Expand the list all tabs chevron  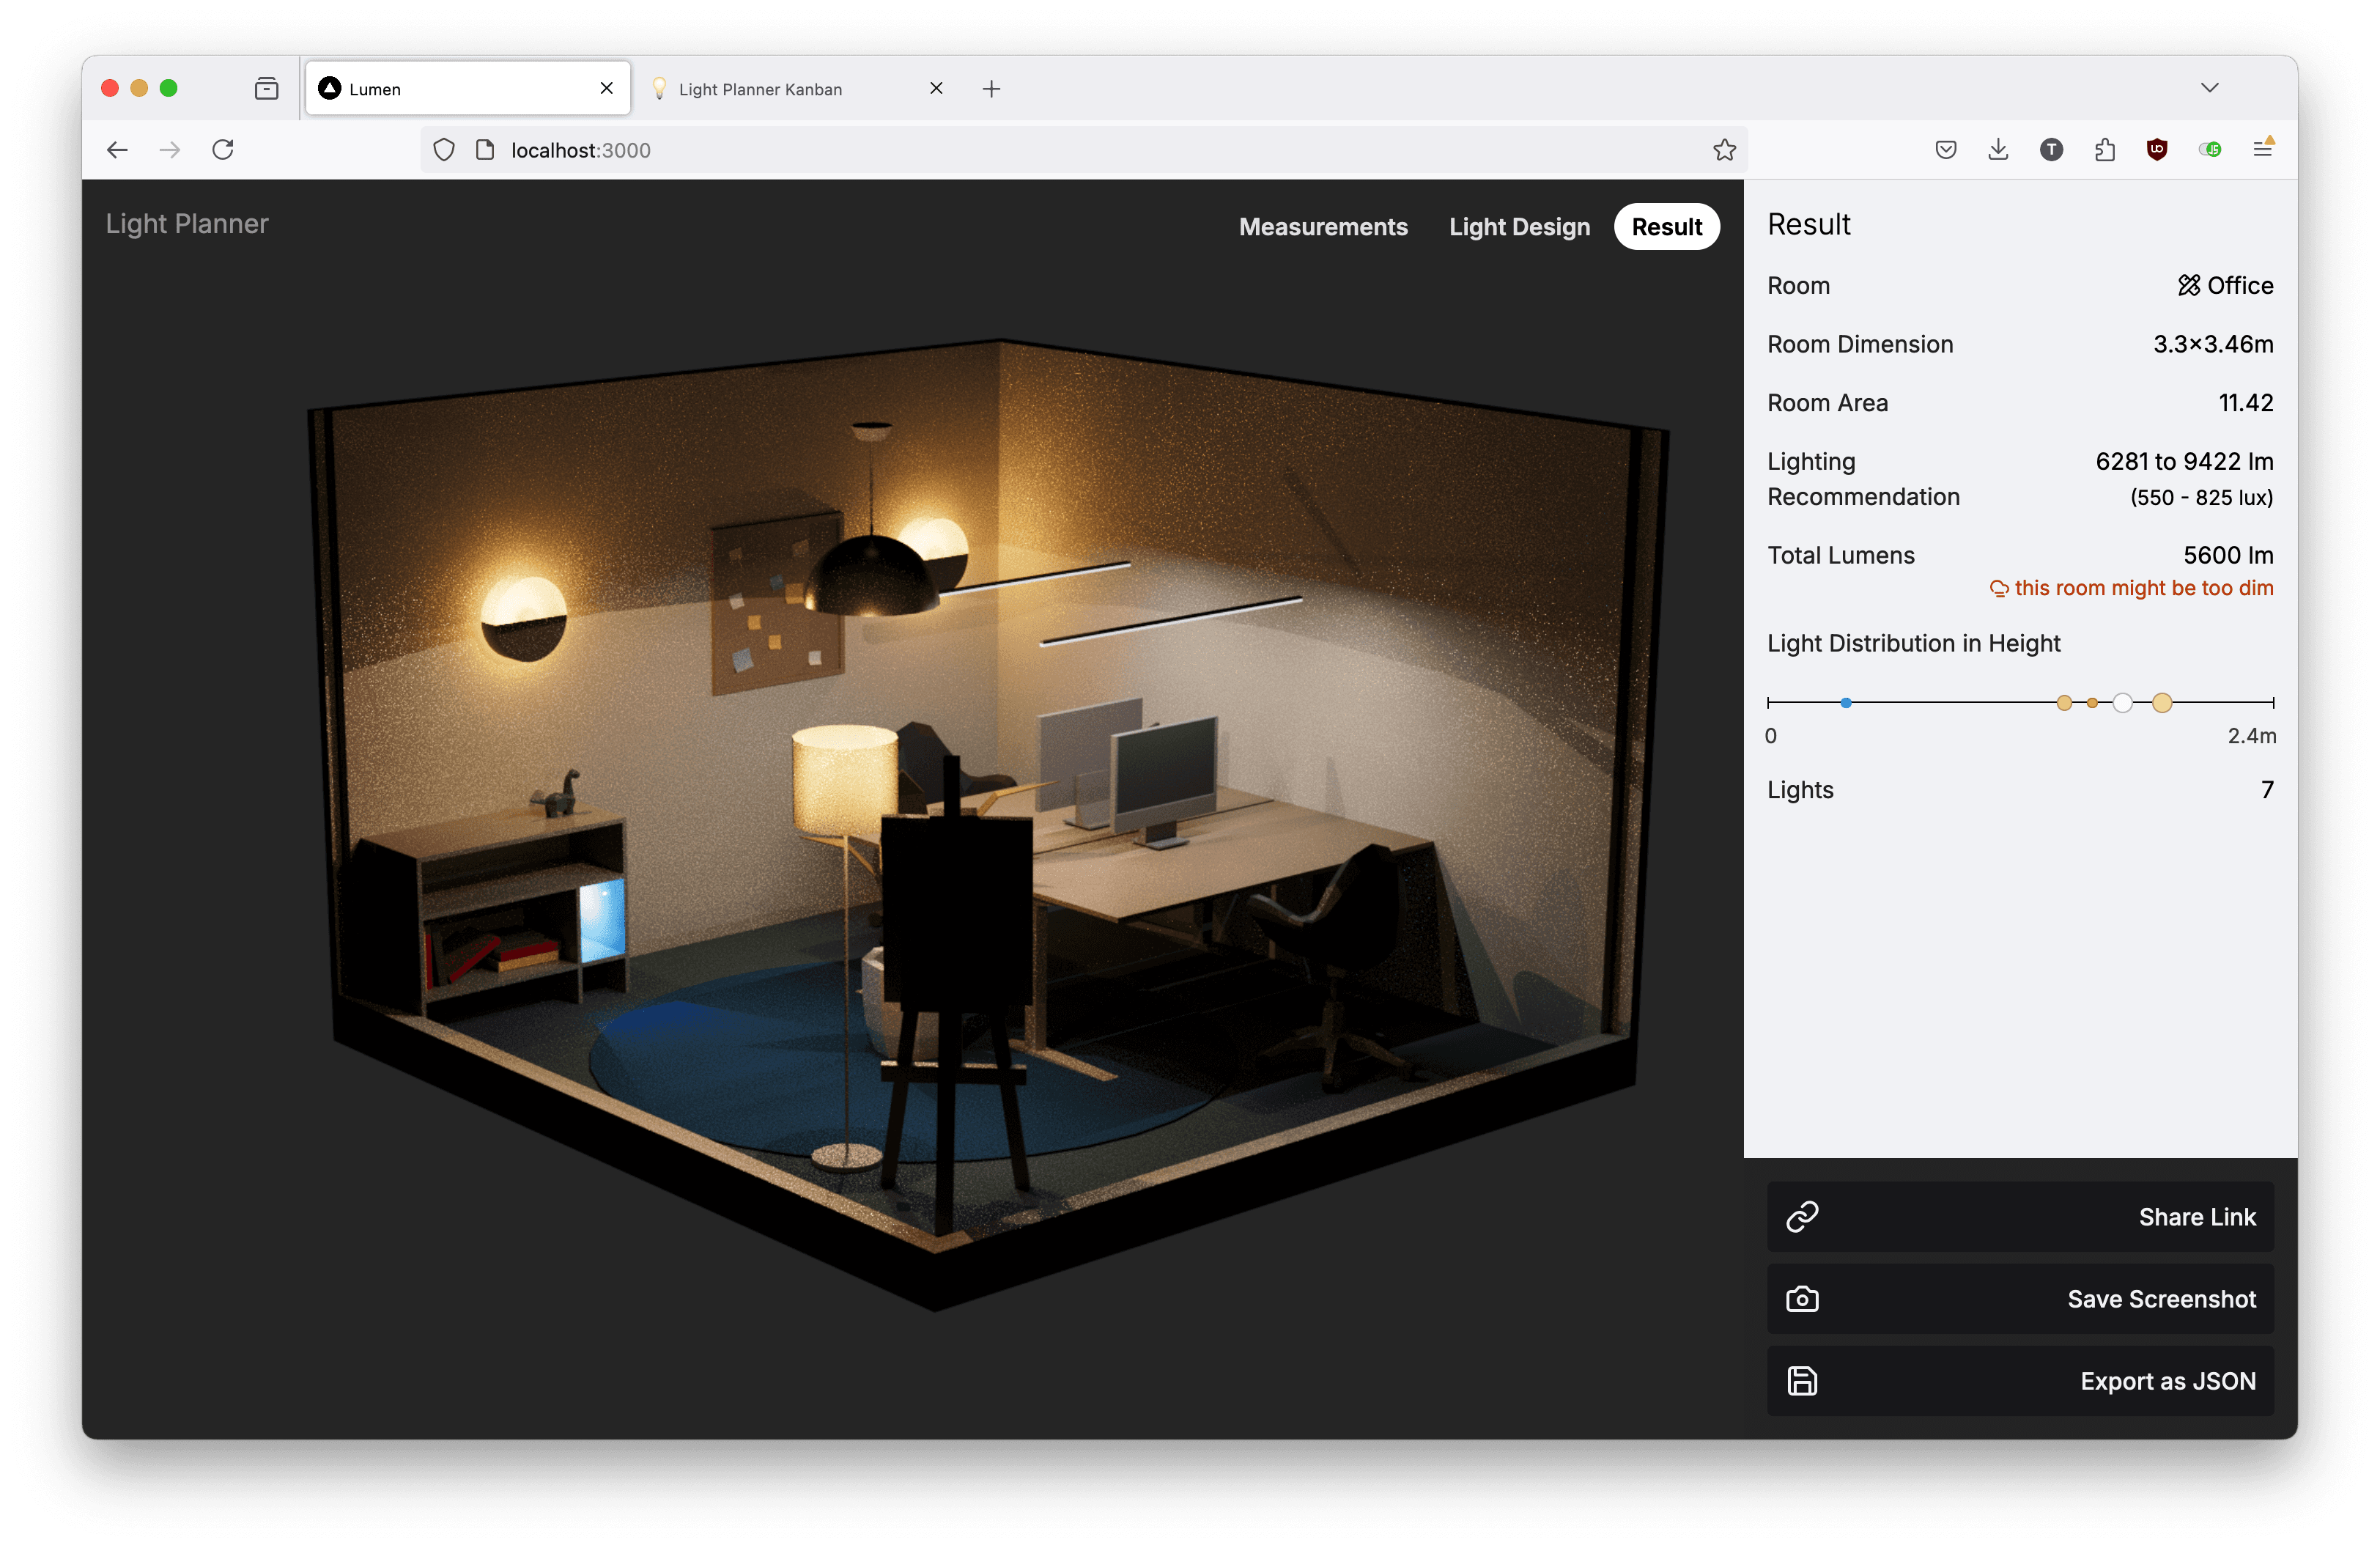(2210, 88)
